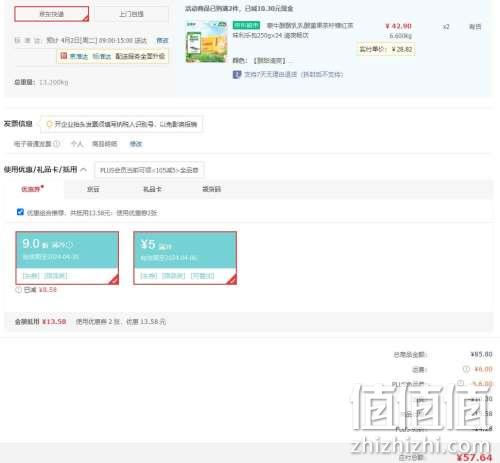Collapse the 使用优惠/礼品卡/抵用 section chevron
The width and height of the screenshot is (500, 463).
pyautogui.click(x=84, y=170)
